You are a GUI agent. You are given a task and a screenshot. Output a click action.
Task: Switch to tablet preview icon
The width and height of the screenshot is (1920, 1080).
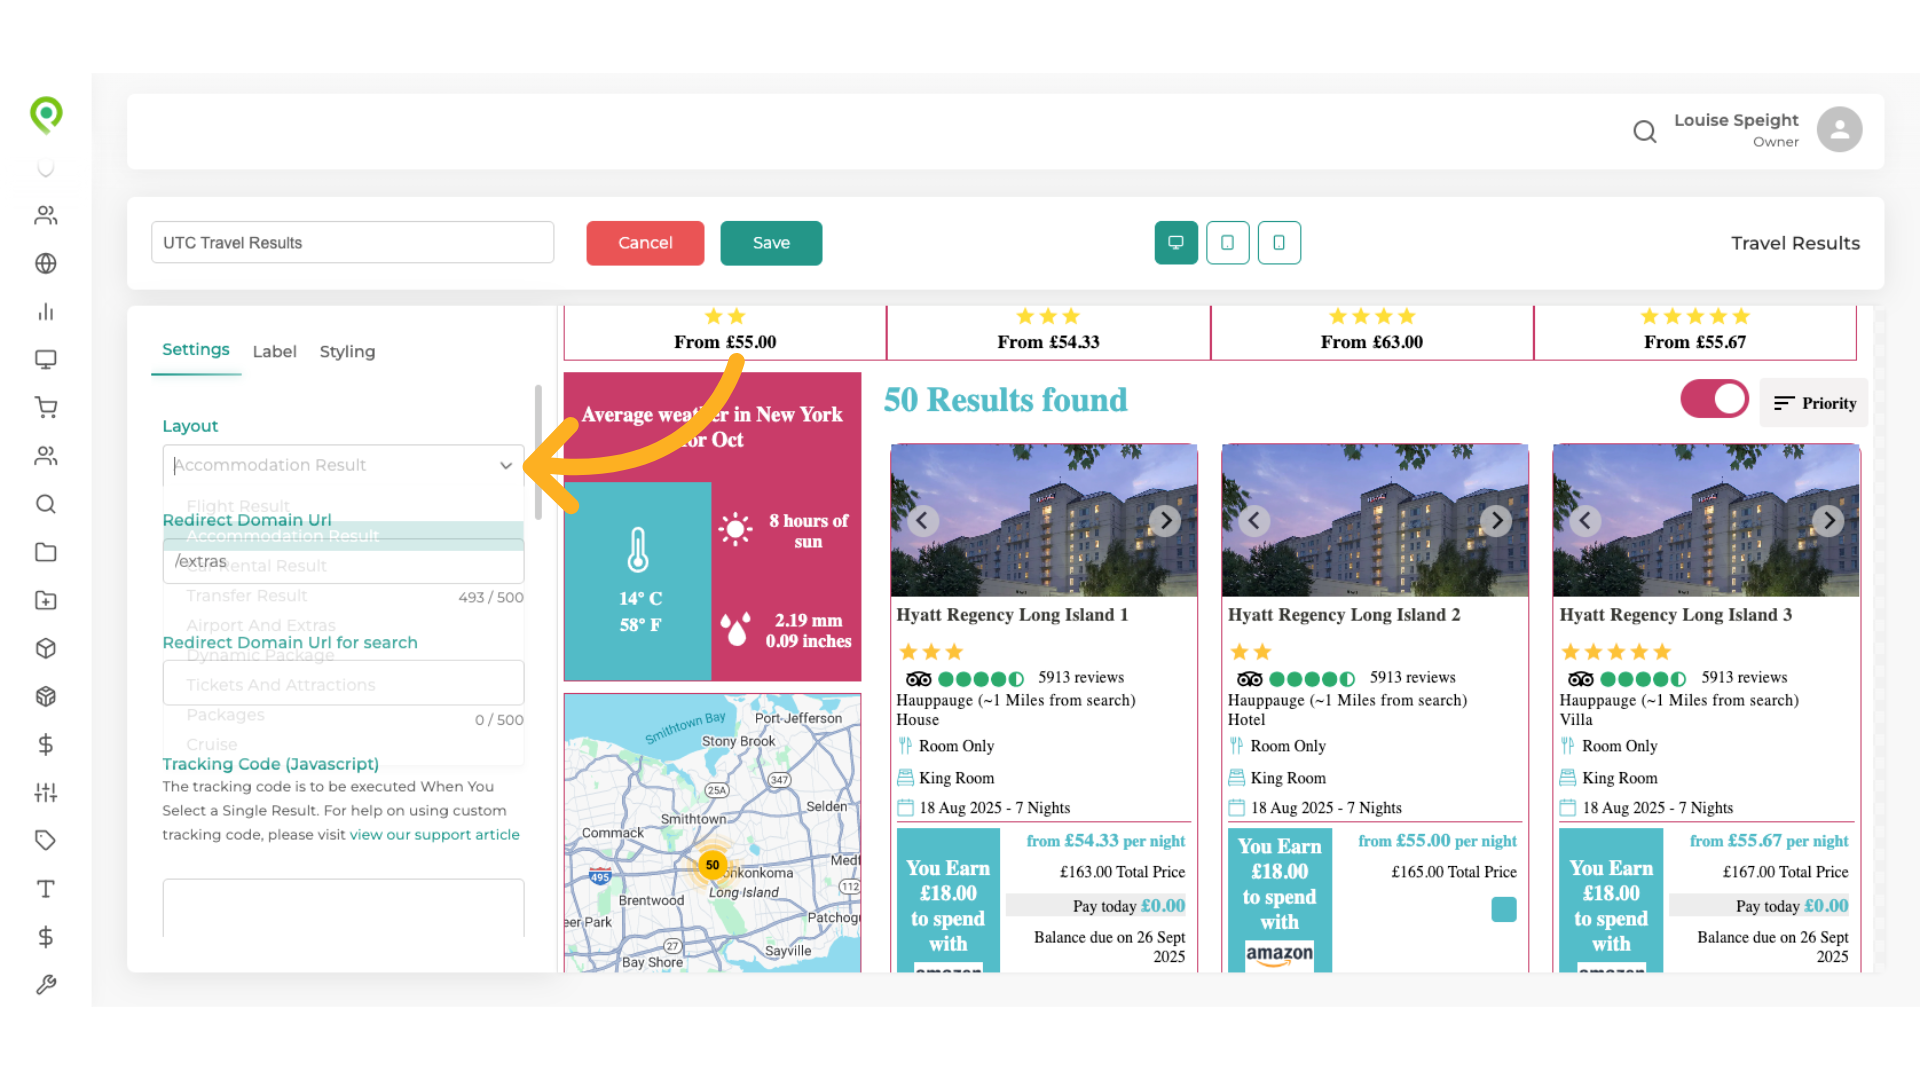[1227, 243]
